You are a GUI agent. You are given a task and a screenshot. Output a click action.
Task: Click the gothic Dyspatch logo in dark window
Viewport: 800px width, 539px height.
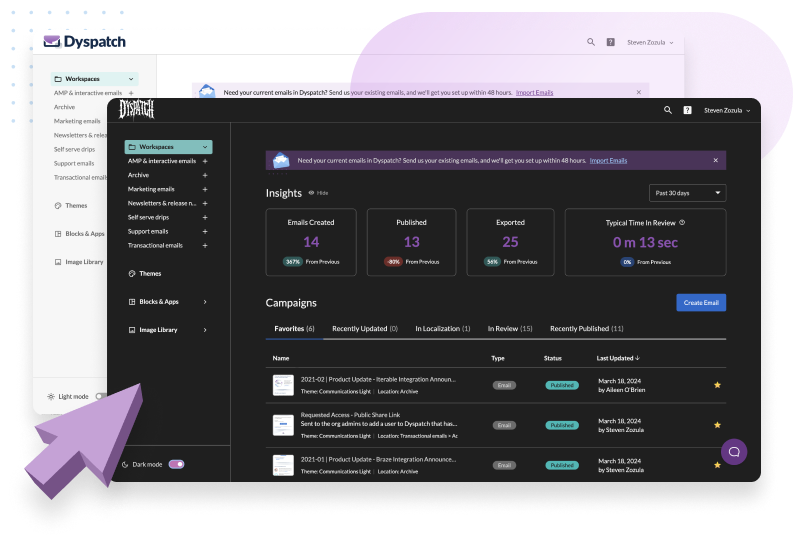pos(136,109)
